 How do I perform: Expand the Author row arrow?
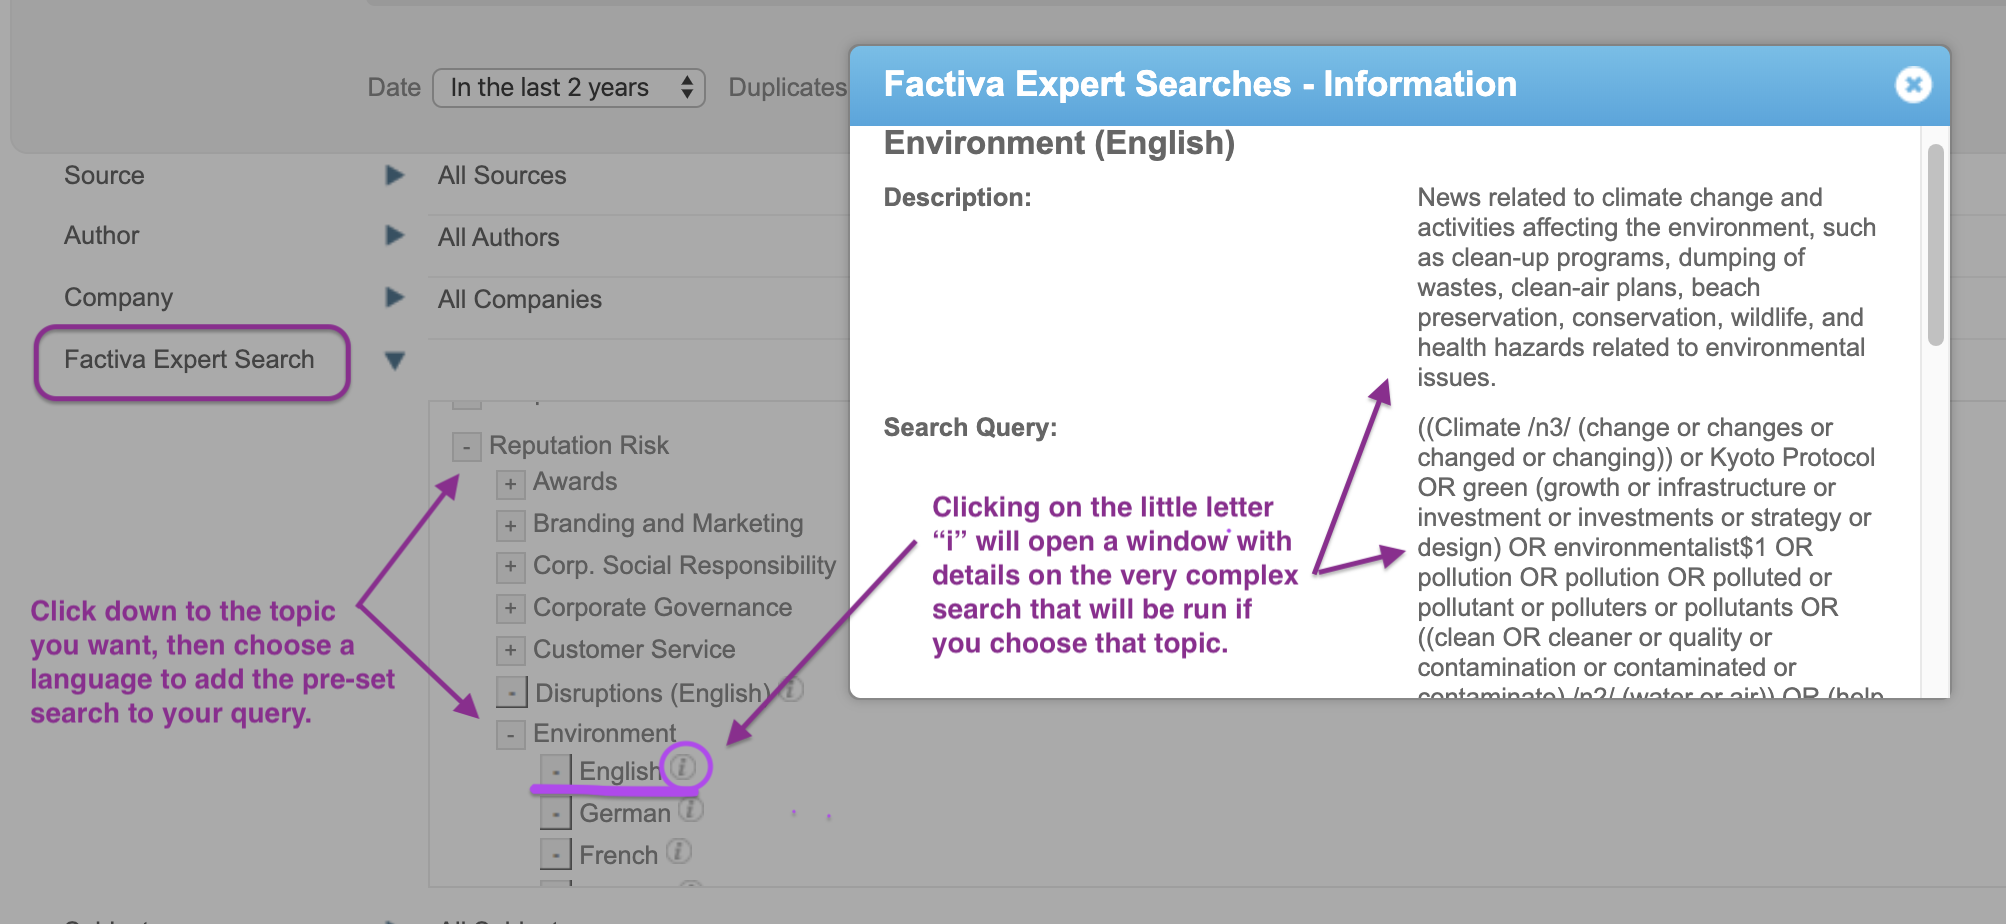pos(395,236)
